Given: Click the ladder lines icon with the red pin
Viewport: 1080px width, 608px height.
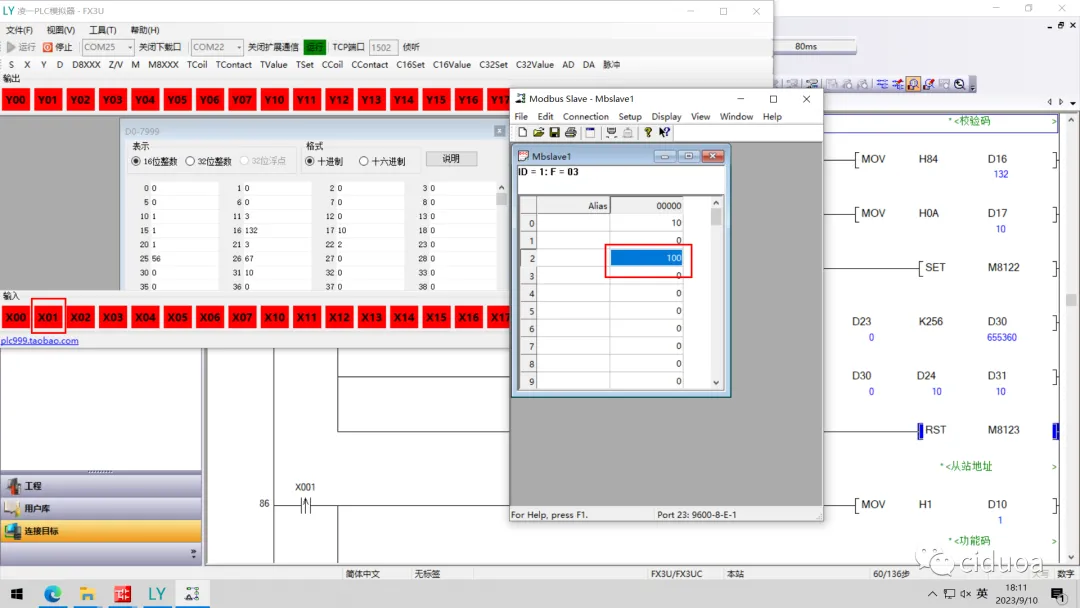Looking at the screenshot, I should point(897,84).
